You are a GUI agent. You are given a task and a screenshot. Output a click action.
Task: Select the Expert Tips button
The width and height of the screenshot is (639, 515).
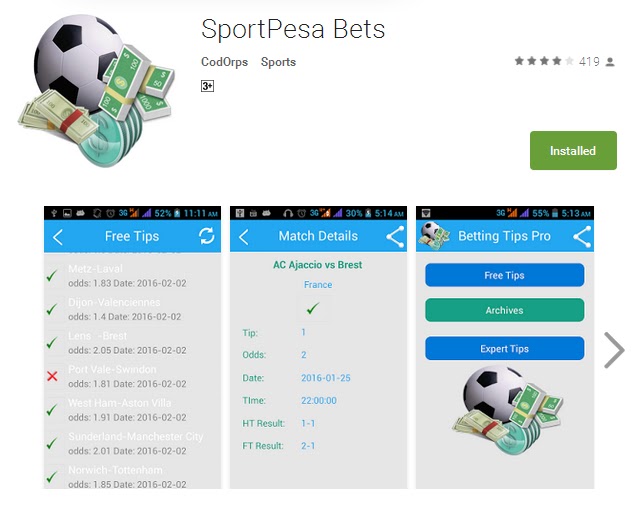[505, 349]
